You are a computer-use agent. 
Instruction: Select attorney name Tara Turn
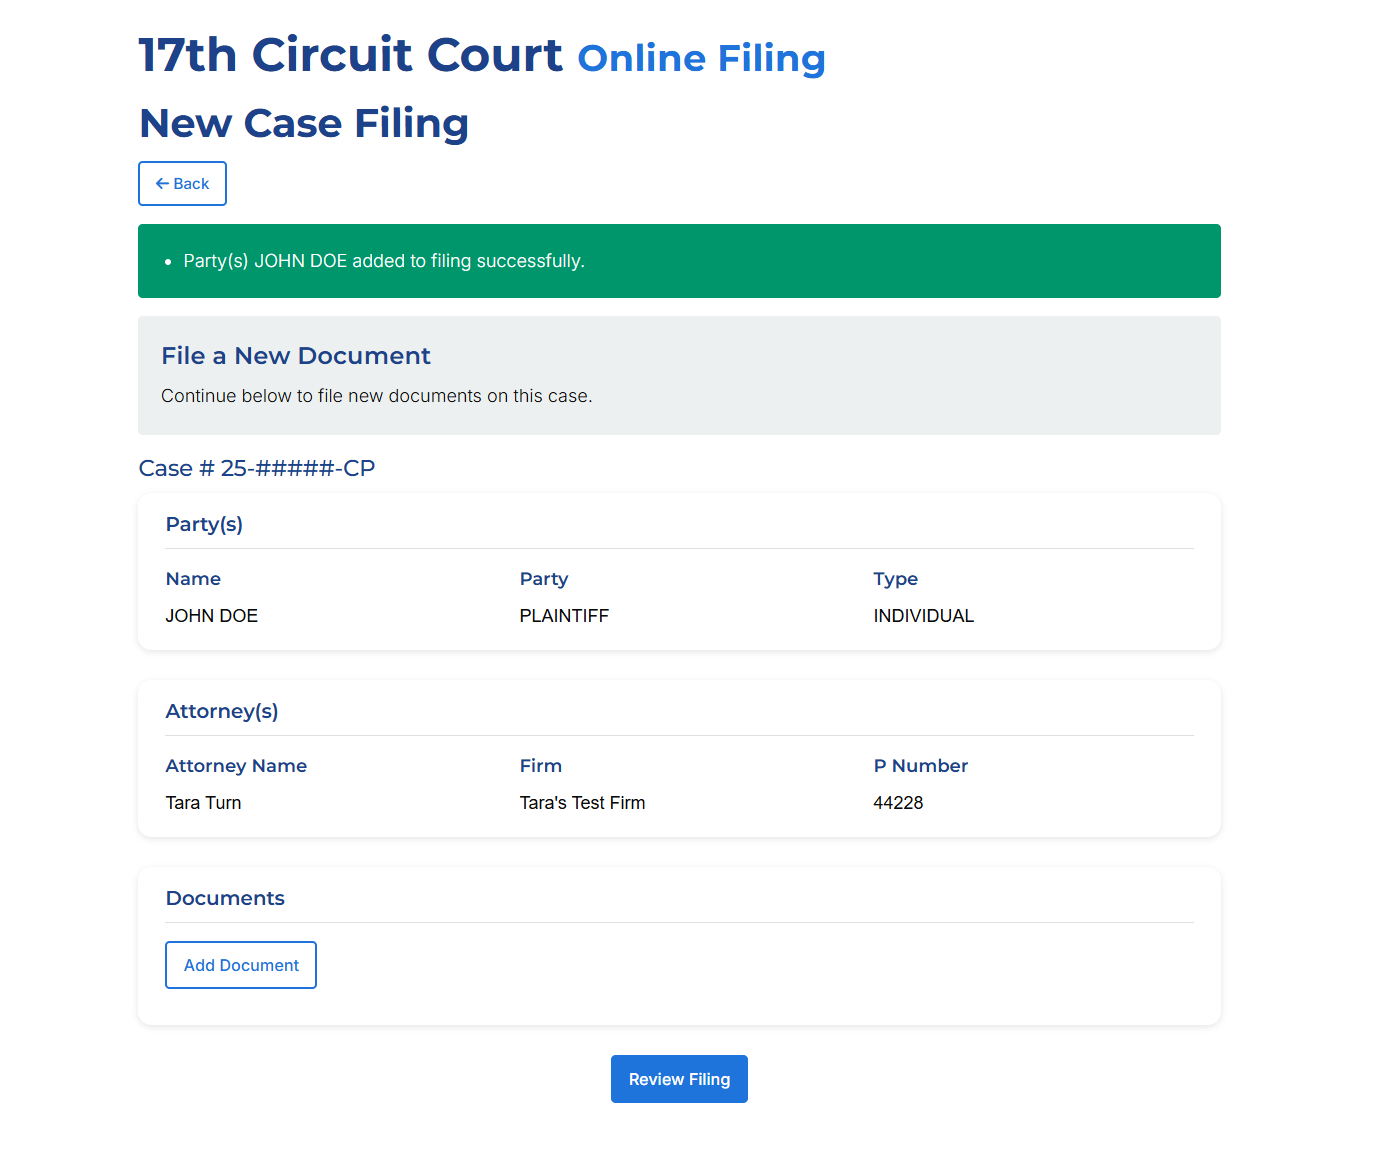tap(204, 803)
